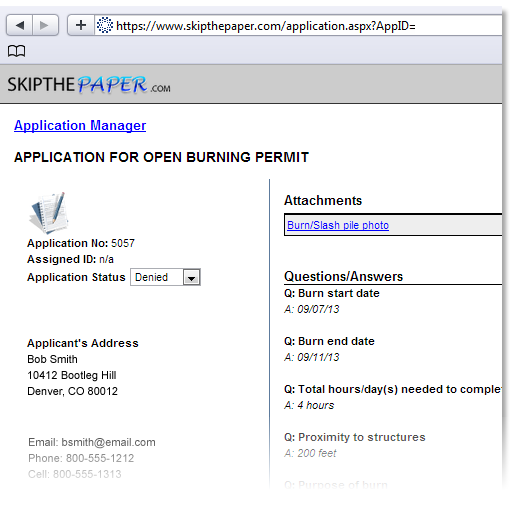
Task: Open the Application Status dropdown arrow
Action: (191, 277)
